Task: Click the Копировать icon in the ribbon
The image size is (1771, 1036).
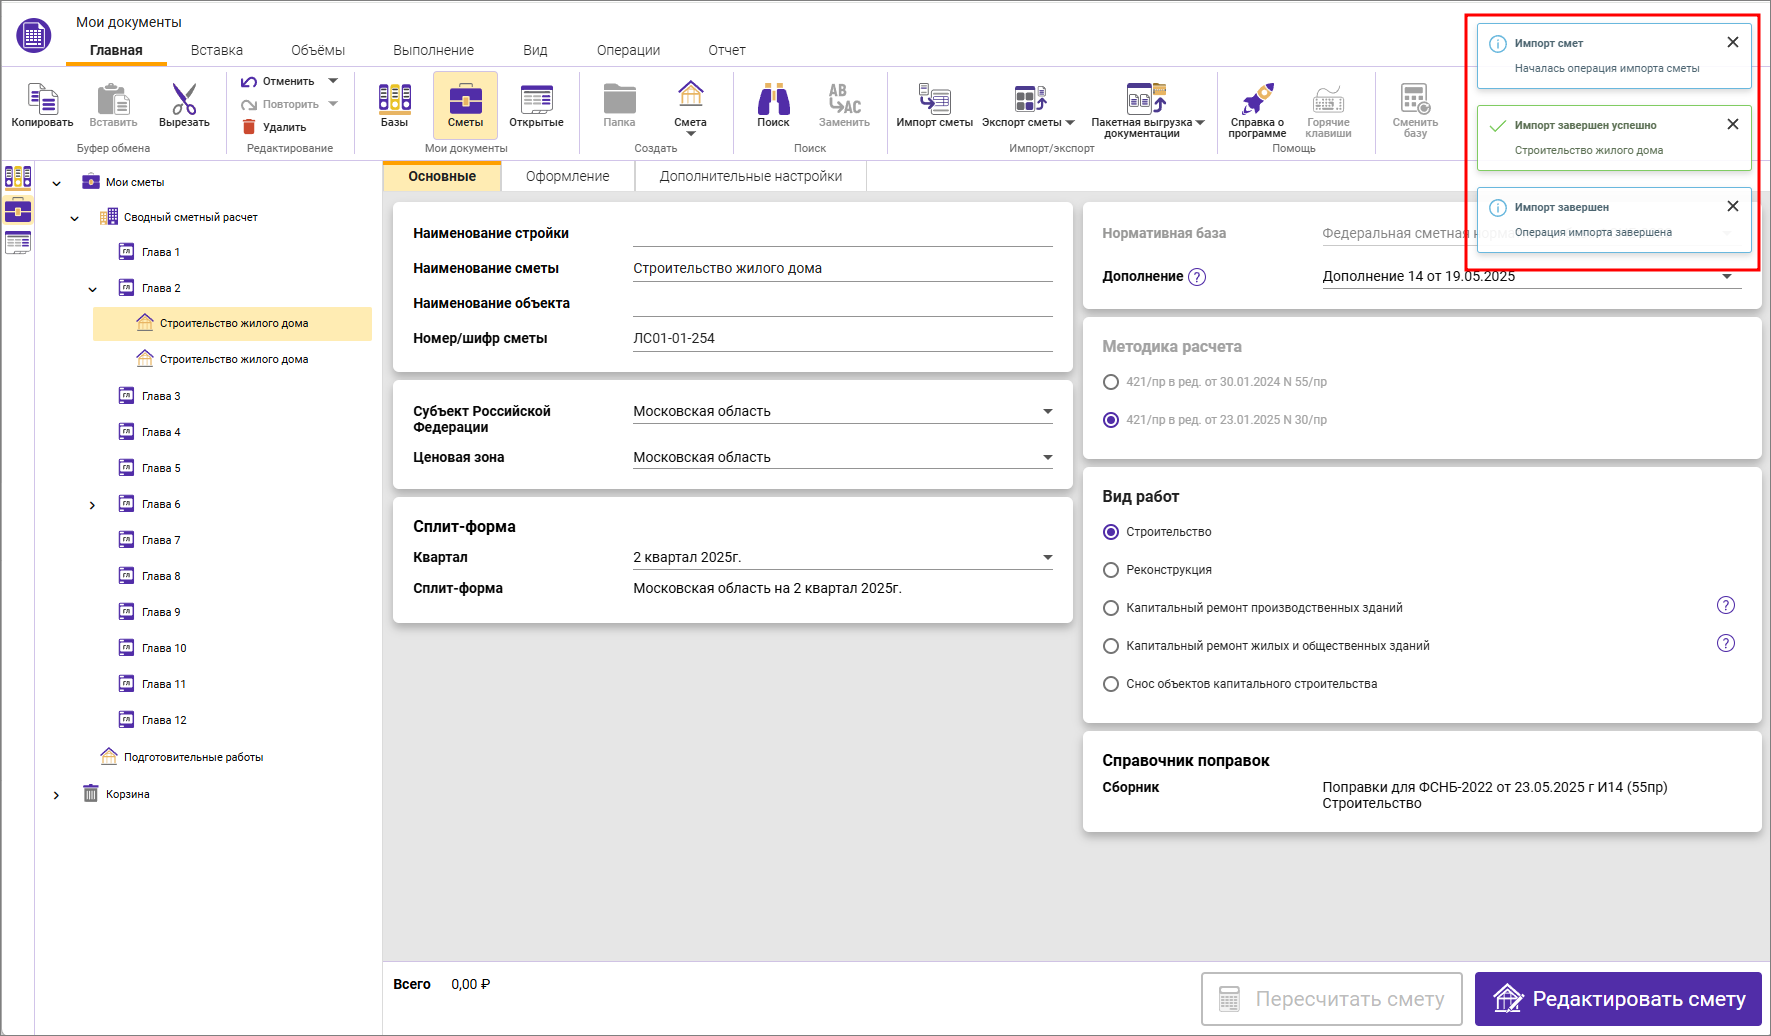Action: [42, 100]
